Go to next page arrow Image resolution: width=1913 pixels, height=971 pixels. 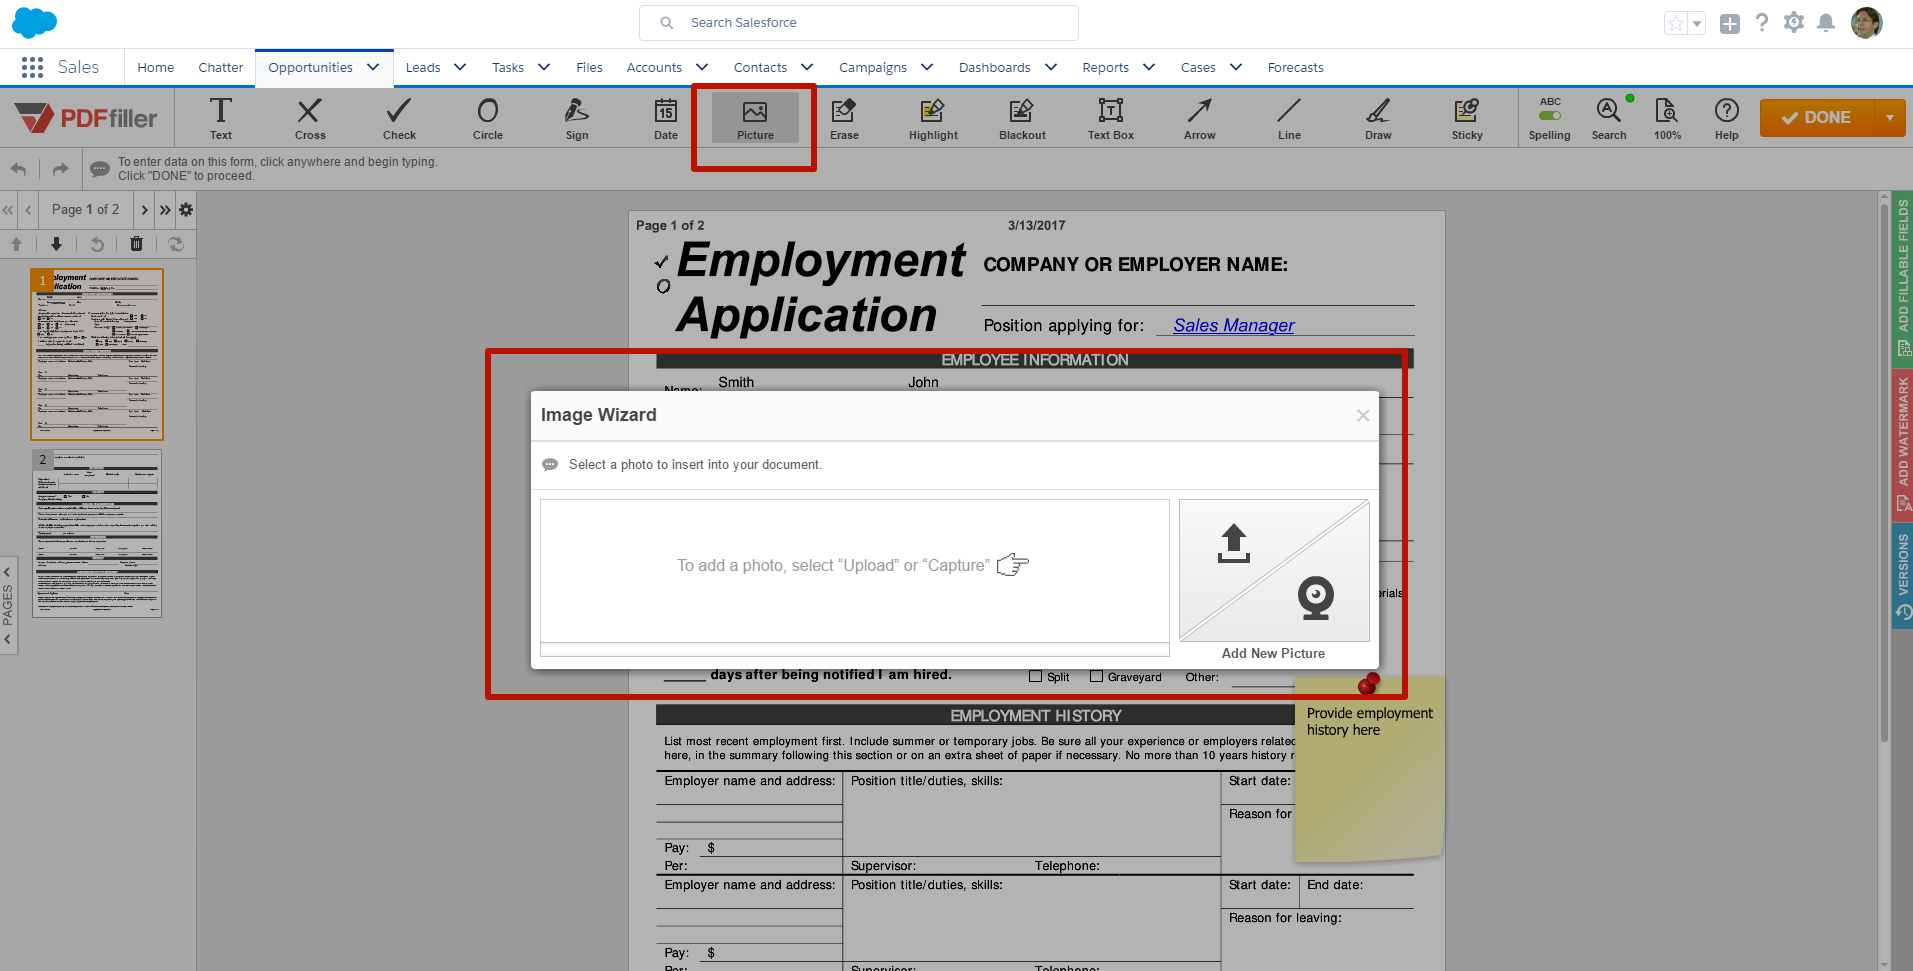pyautogui.click(x=144, y=210)
